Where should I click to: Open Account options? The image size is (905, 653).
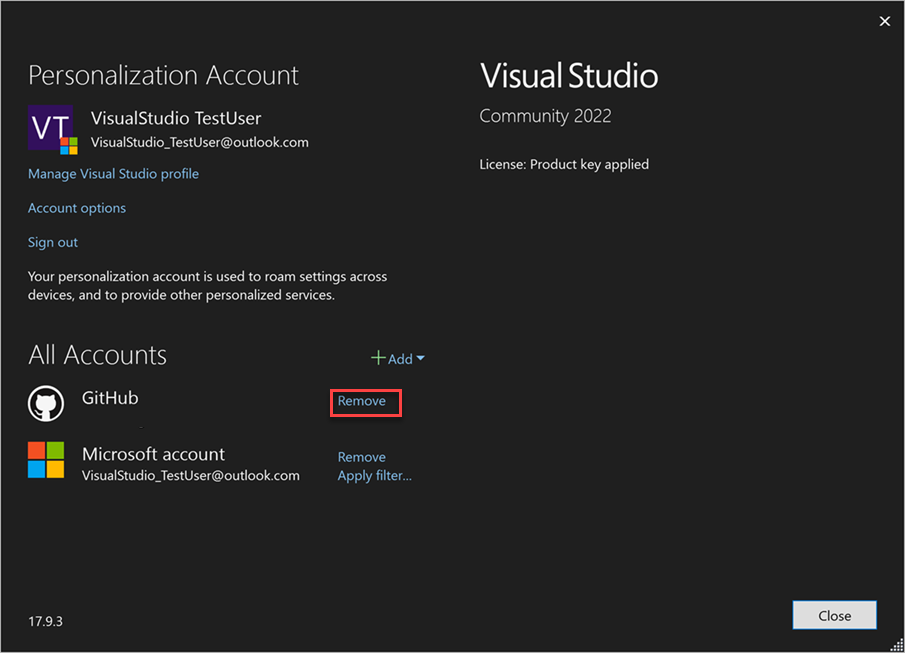(77, 207)
